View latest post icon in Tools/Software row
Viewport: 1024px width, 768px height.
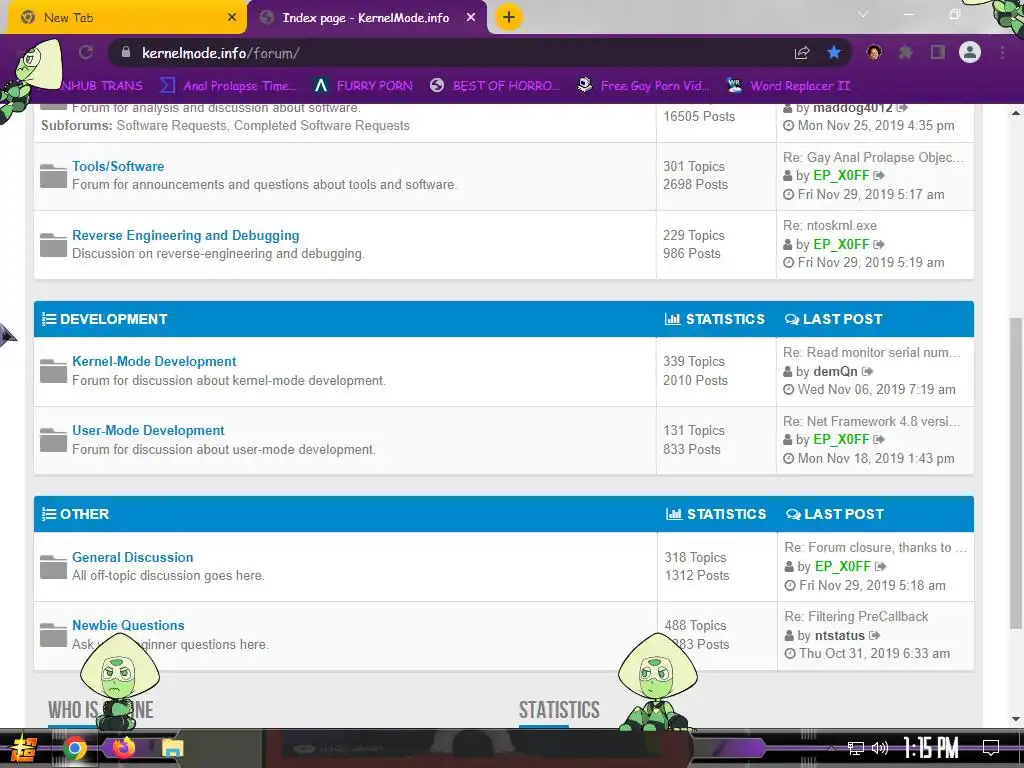coord(879,176)
